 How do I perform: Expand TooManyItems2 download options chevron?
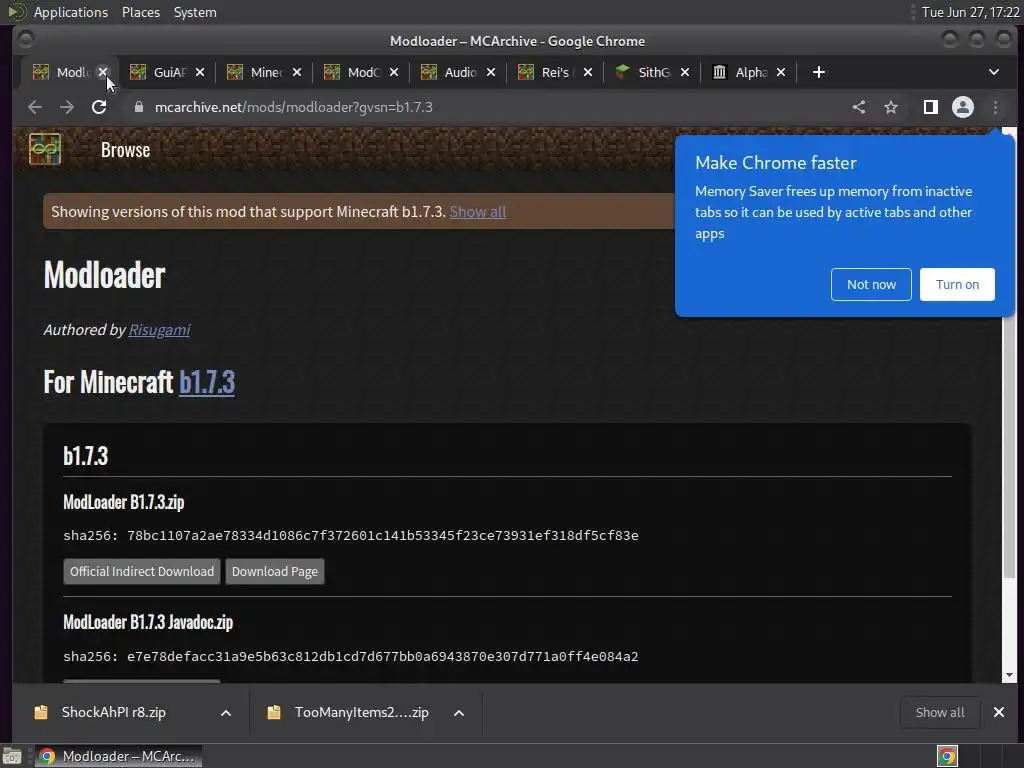459,712
